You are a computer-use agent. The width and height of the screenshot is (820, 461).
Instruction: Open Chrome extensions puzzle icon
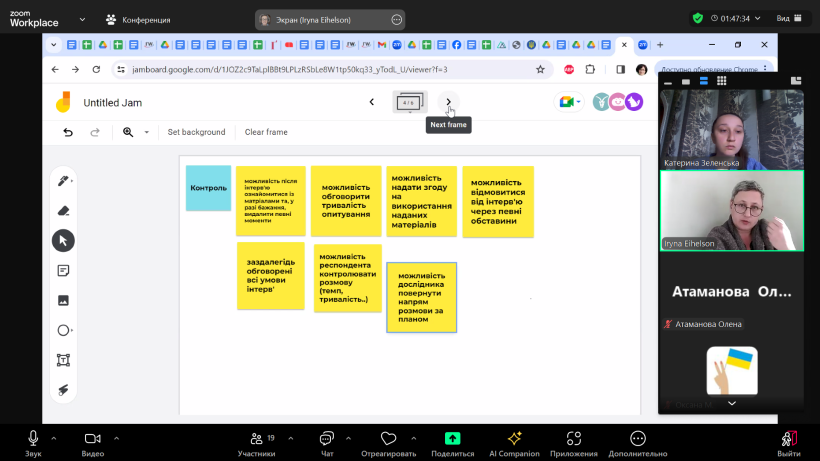(590, 70)
